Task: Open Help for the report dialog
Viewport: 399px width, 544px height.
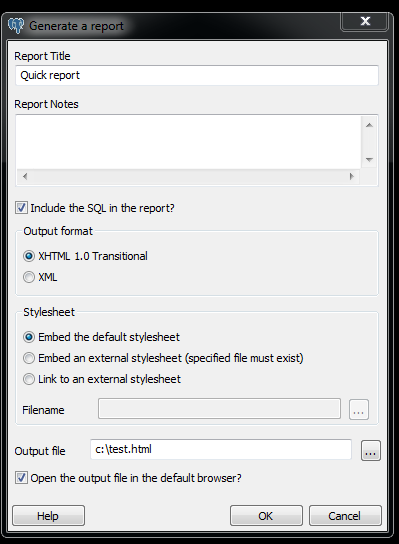Action: (x=49, y=516)
